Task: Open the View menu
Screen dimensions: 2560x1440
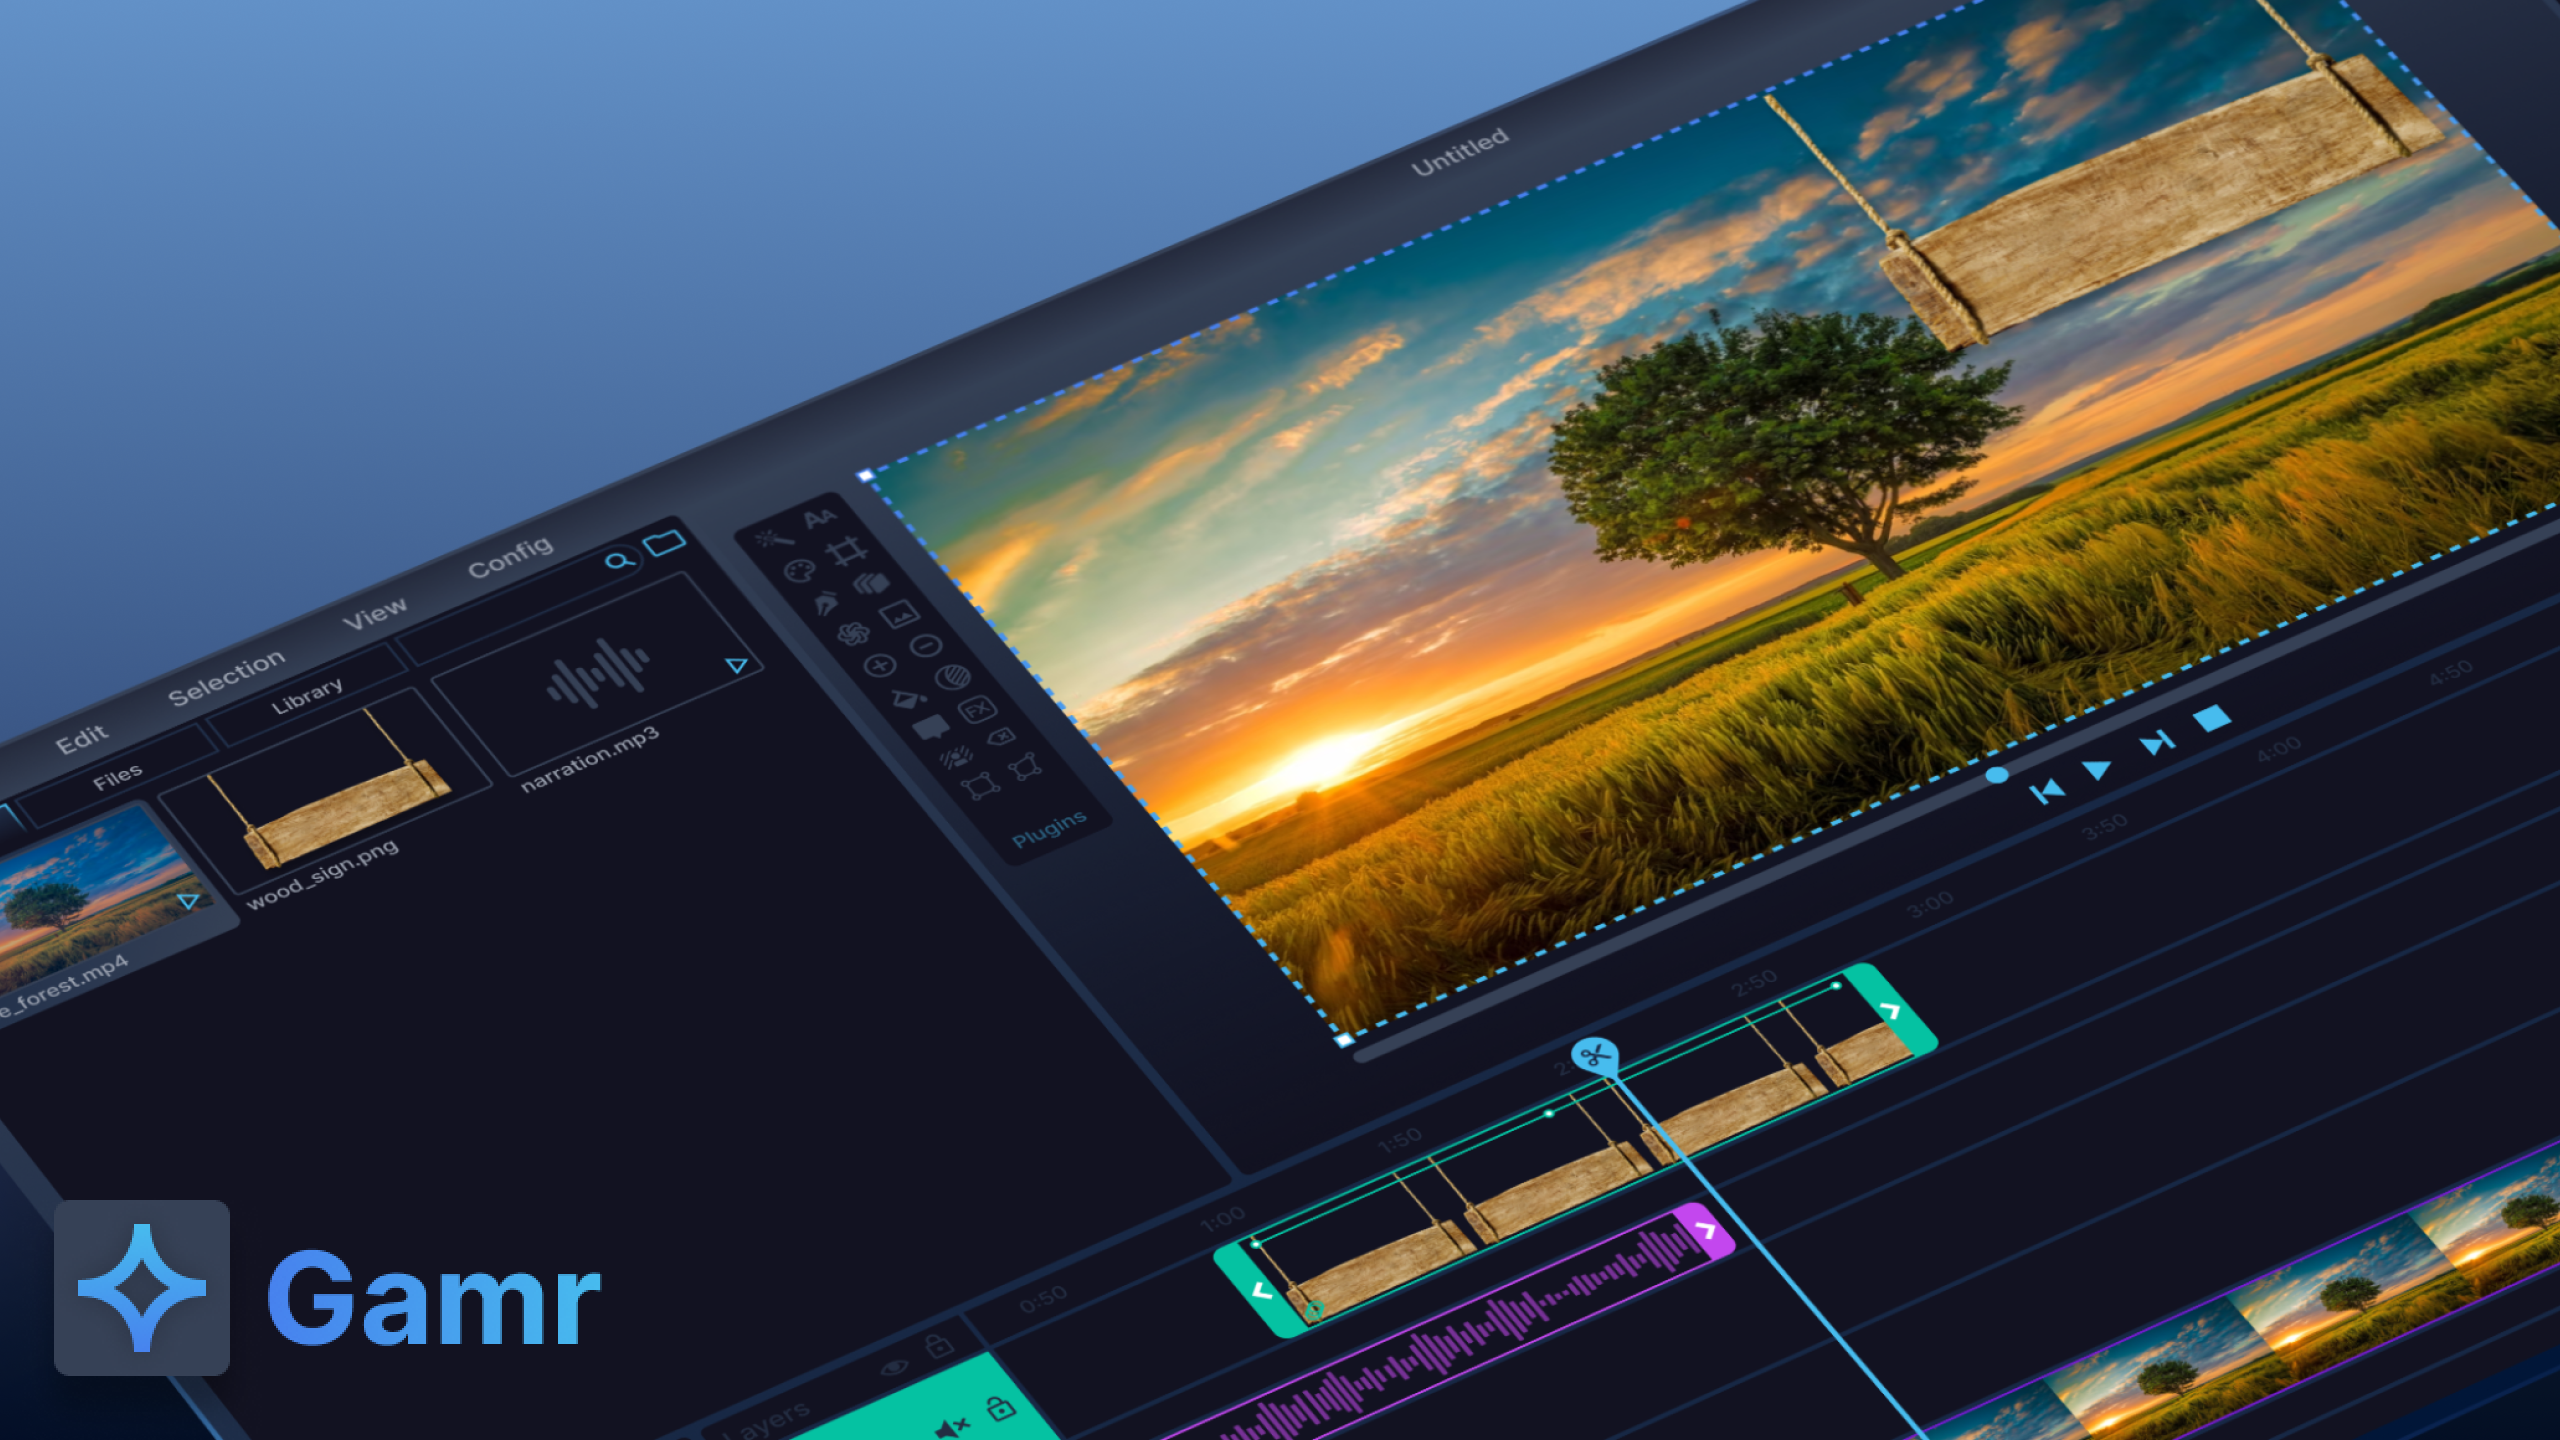Action: tap(375, 613)
